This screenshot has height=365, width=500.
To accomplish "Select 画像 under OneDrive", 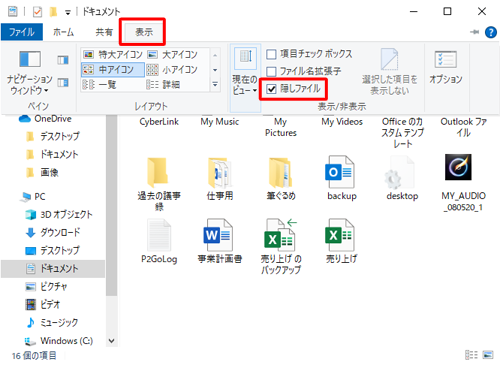I will pyautogui.click(x=42, y=172).
